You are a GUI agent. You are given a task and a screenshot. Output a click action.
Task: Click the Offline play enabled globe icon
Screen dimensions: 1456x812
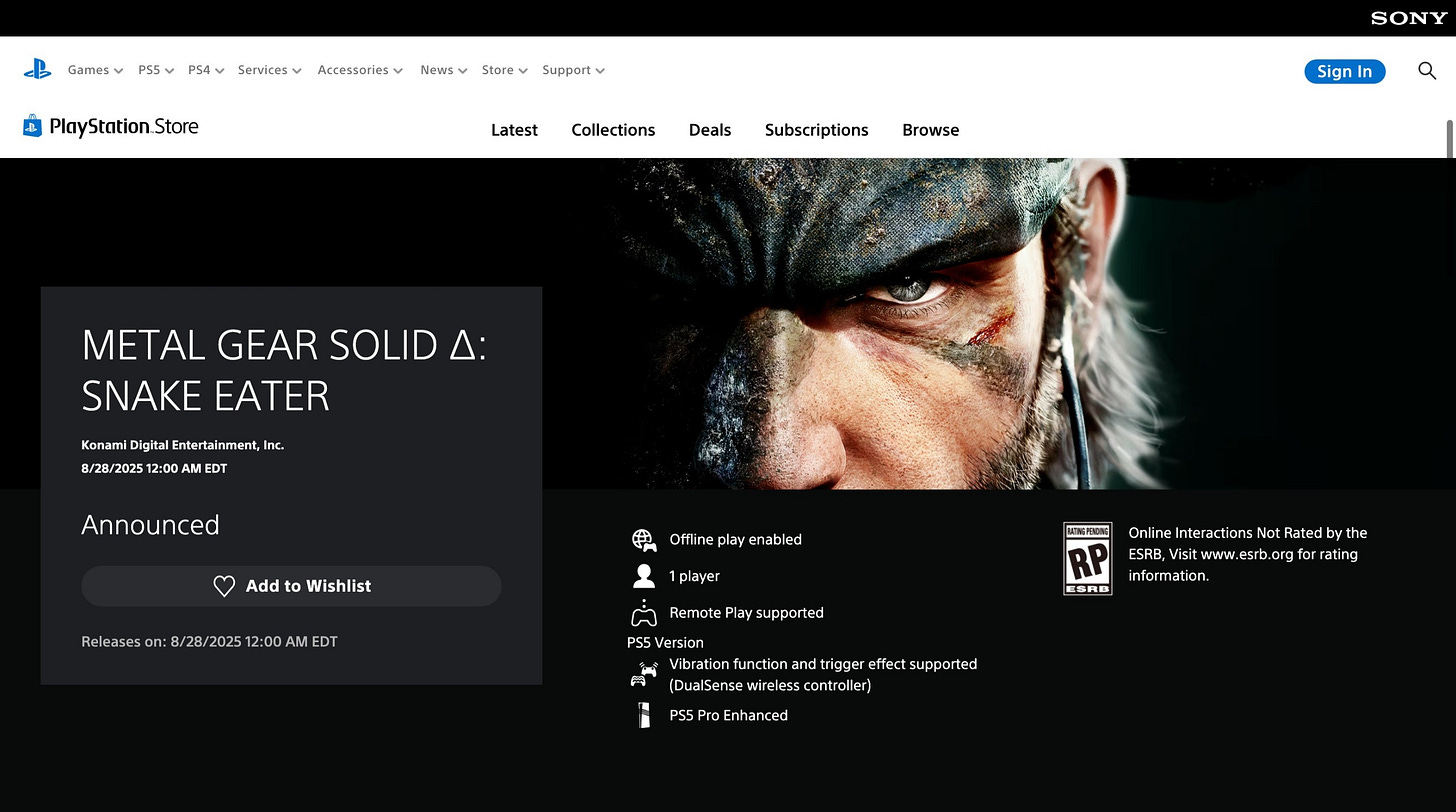coord(644,540)
